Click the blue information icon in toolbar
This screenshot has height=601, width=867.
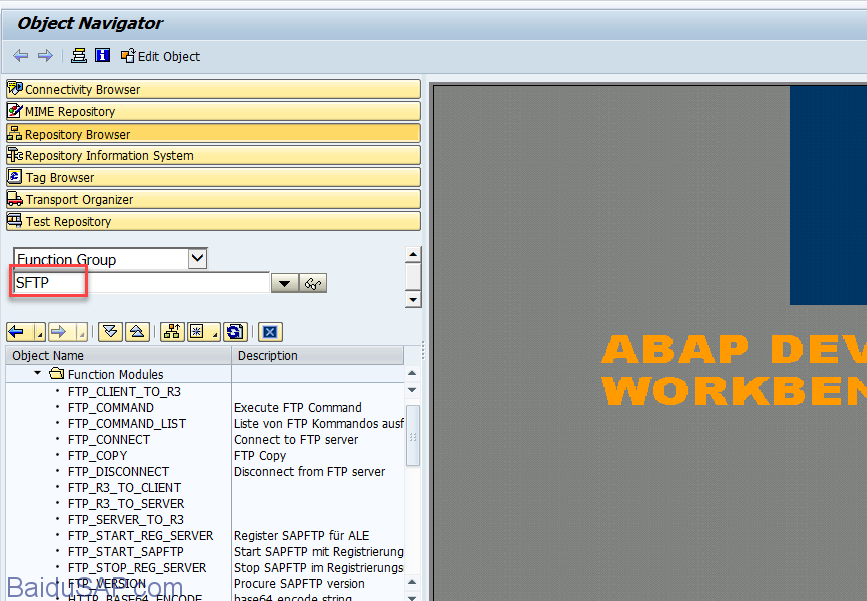point(102,56)
